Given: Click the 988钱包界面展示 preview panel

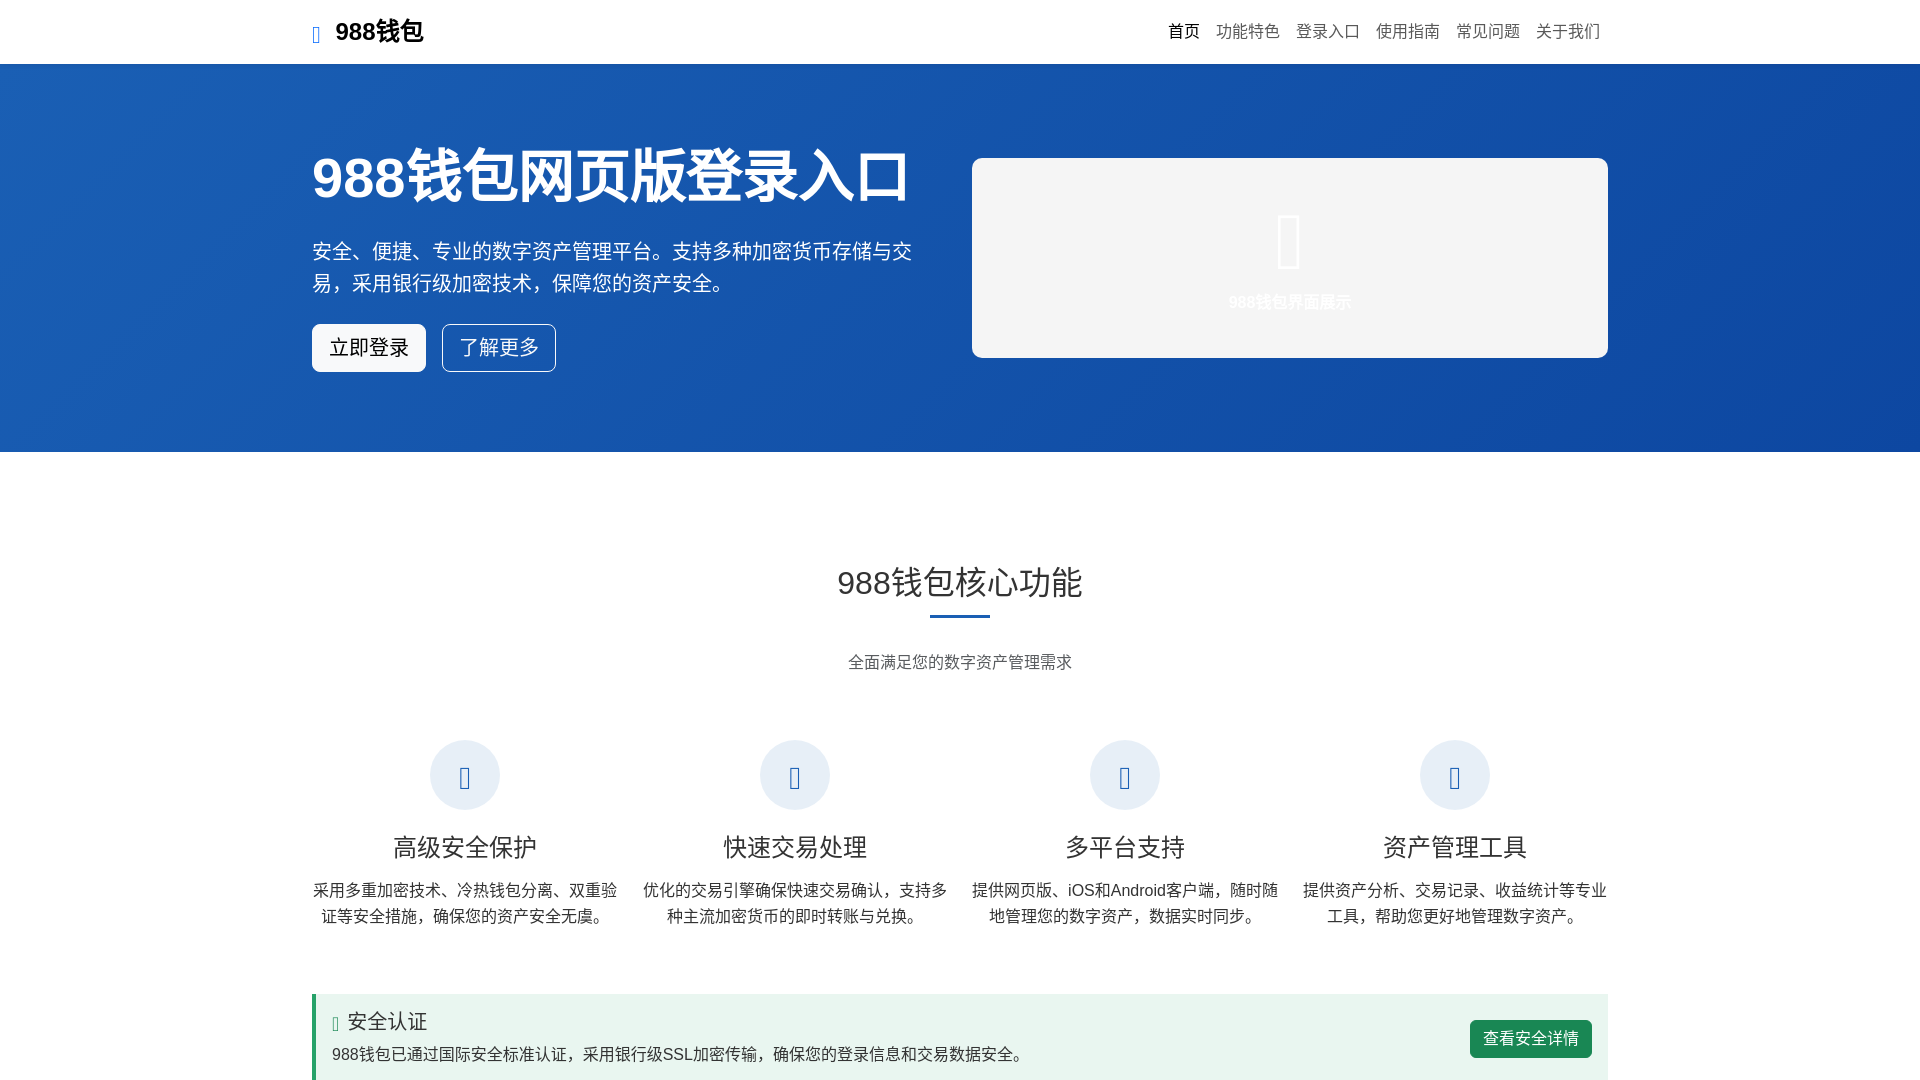Looking at the screenshot, I should pyautogui.click(x=1290, y=258).
